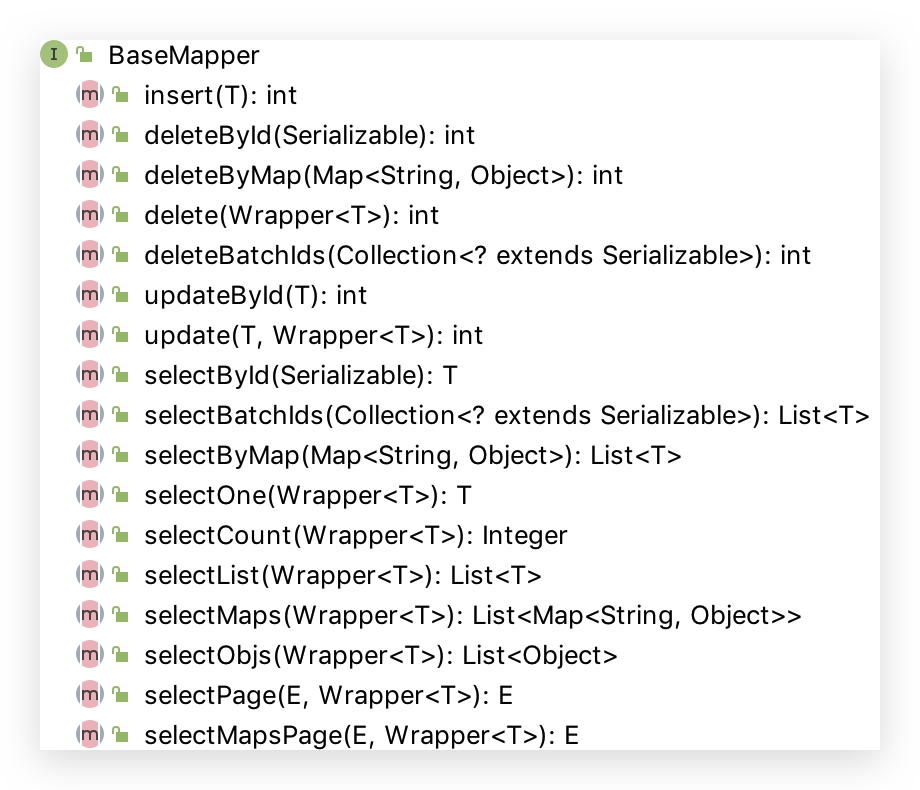Screen dimensions: 920x790
Task: Click the interface icon beside BaseMapper
Action: coord(54,55)
